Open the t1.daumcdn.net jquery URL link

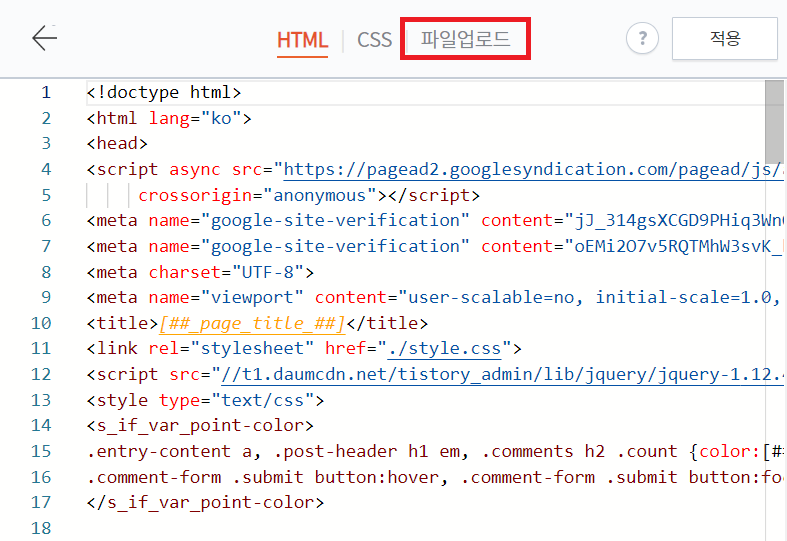coord(502,374)
